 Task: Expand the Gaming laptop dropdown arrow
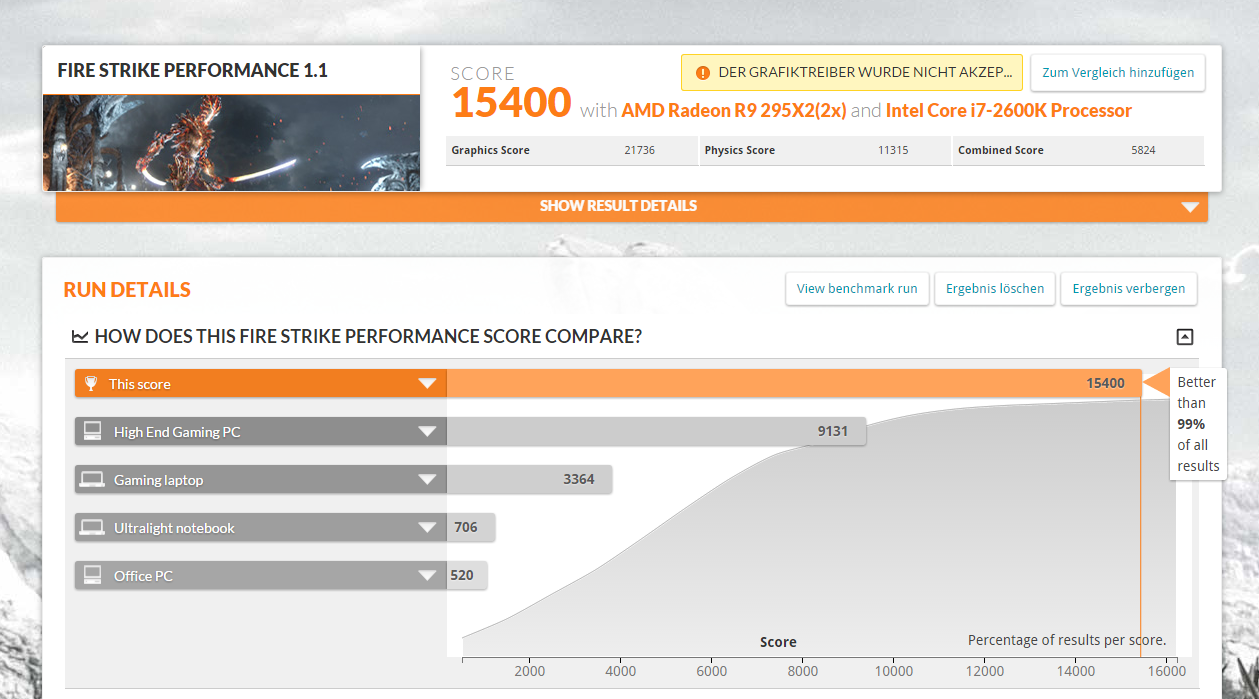[x=427, y=480]
